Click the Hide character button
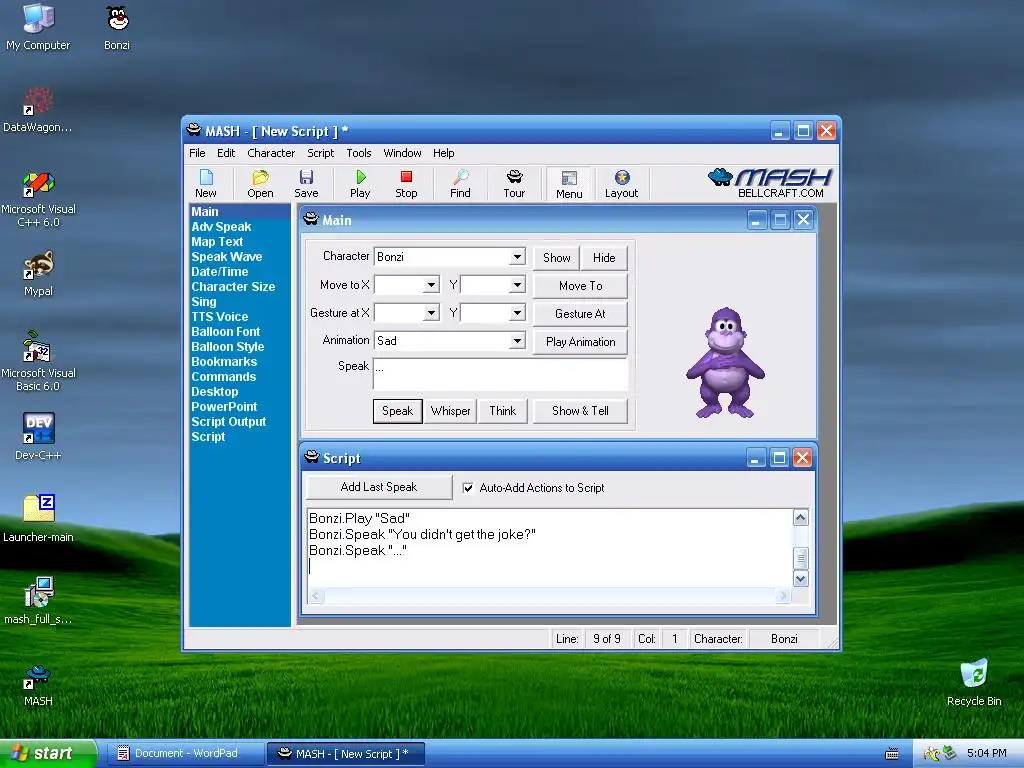 click(604, 257)
